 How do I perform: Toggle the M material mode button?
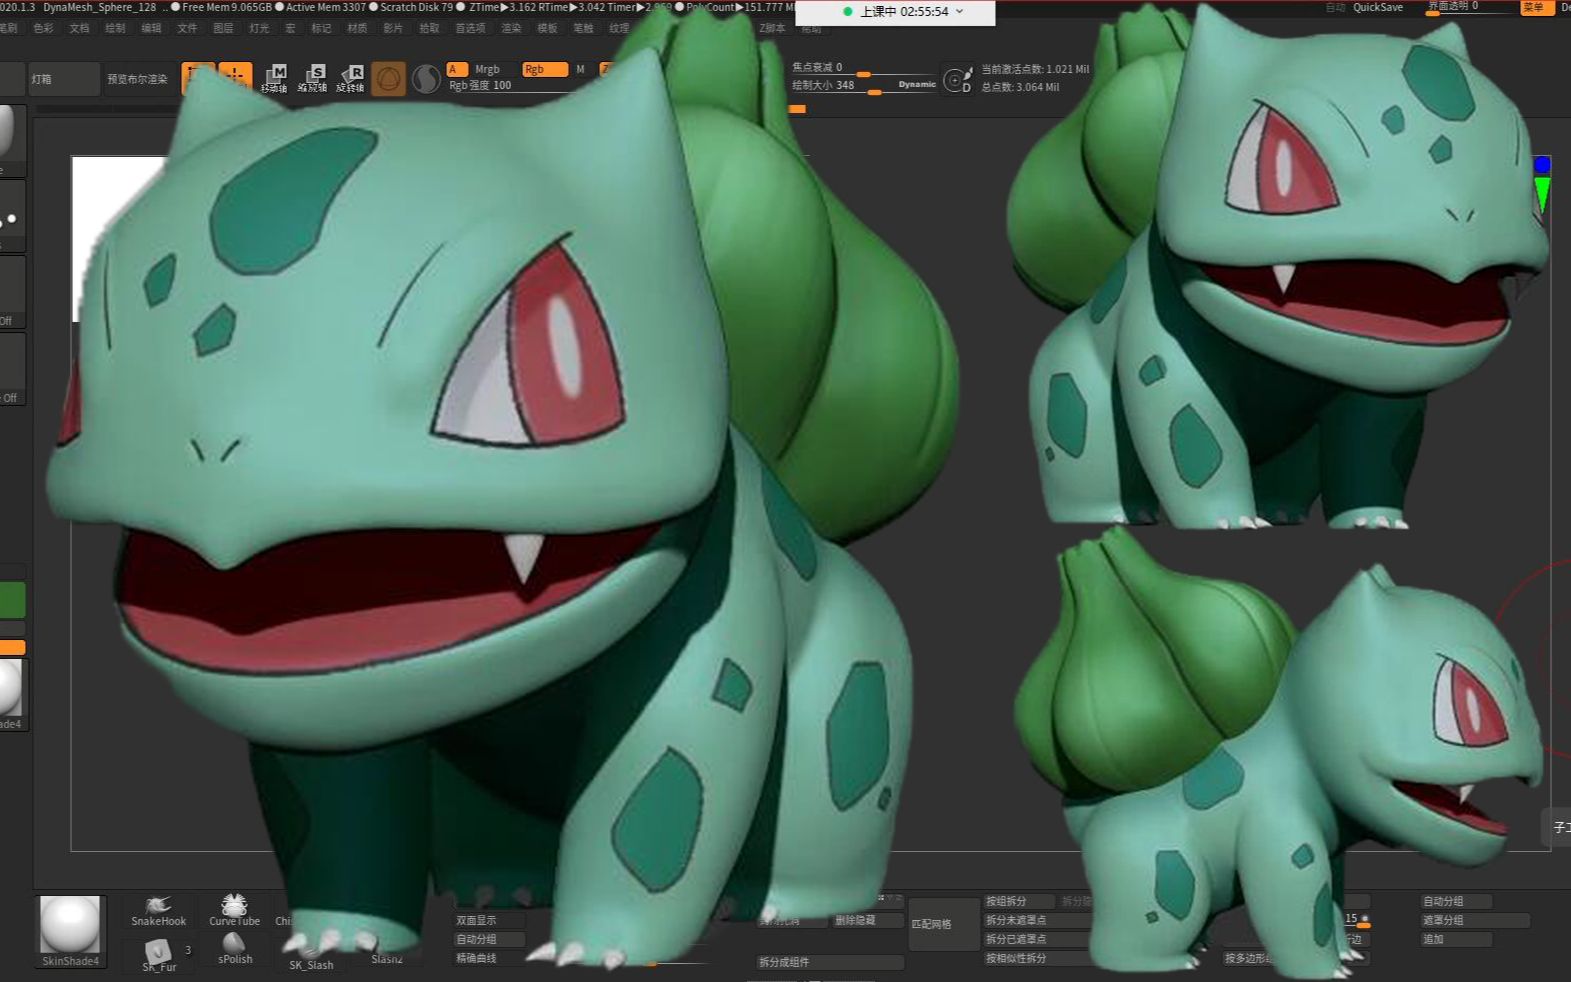580,69
